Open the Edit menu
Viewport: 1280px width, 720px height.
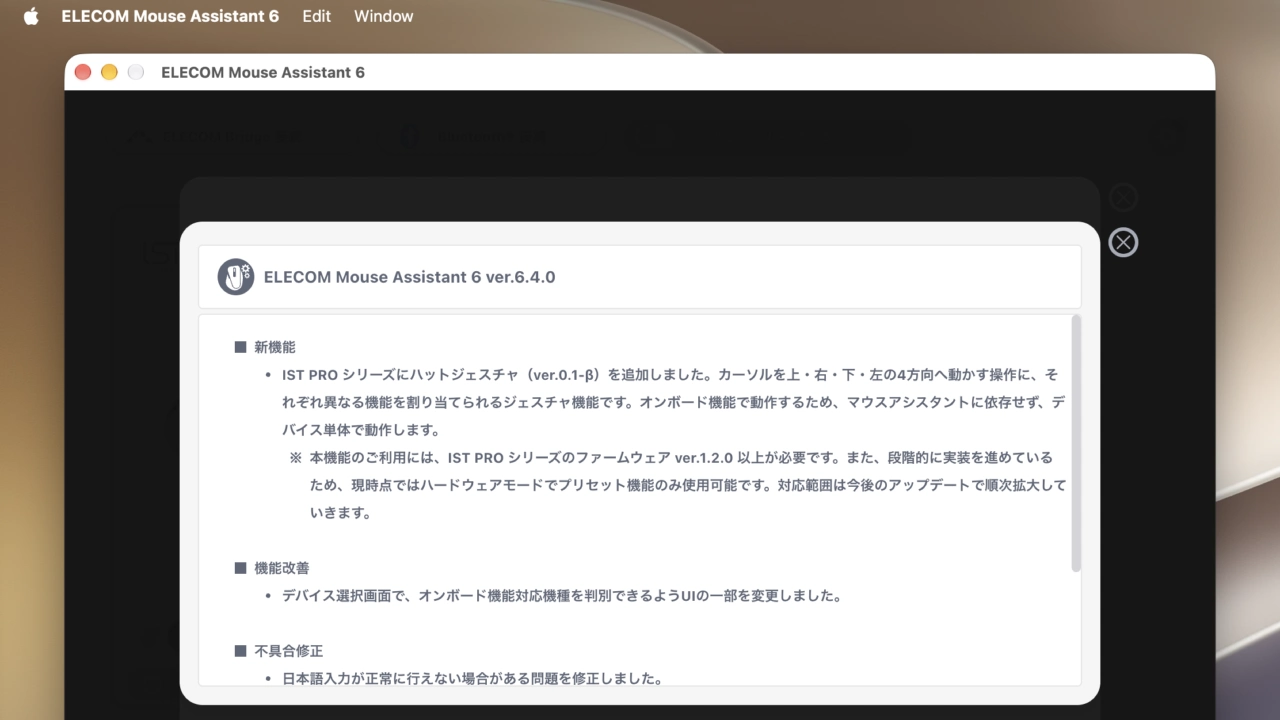[x=316, y=16]
